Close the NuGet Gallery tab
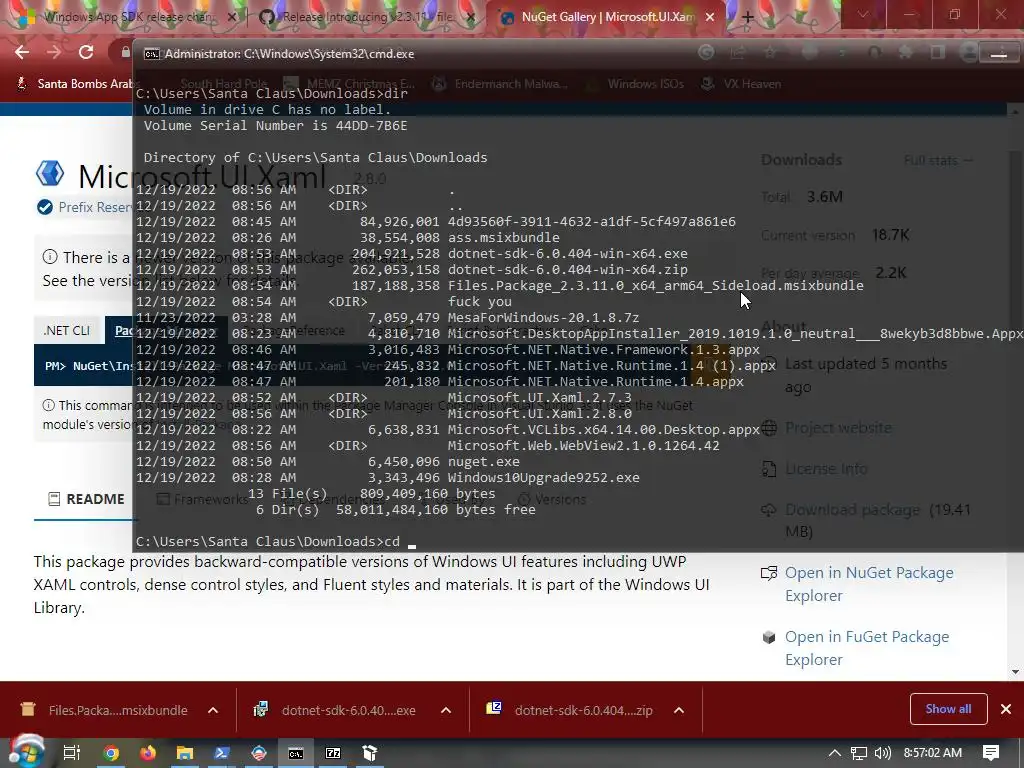Viewport: 1024px width, 768px height. (x=711, y=17)
